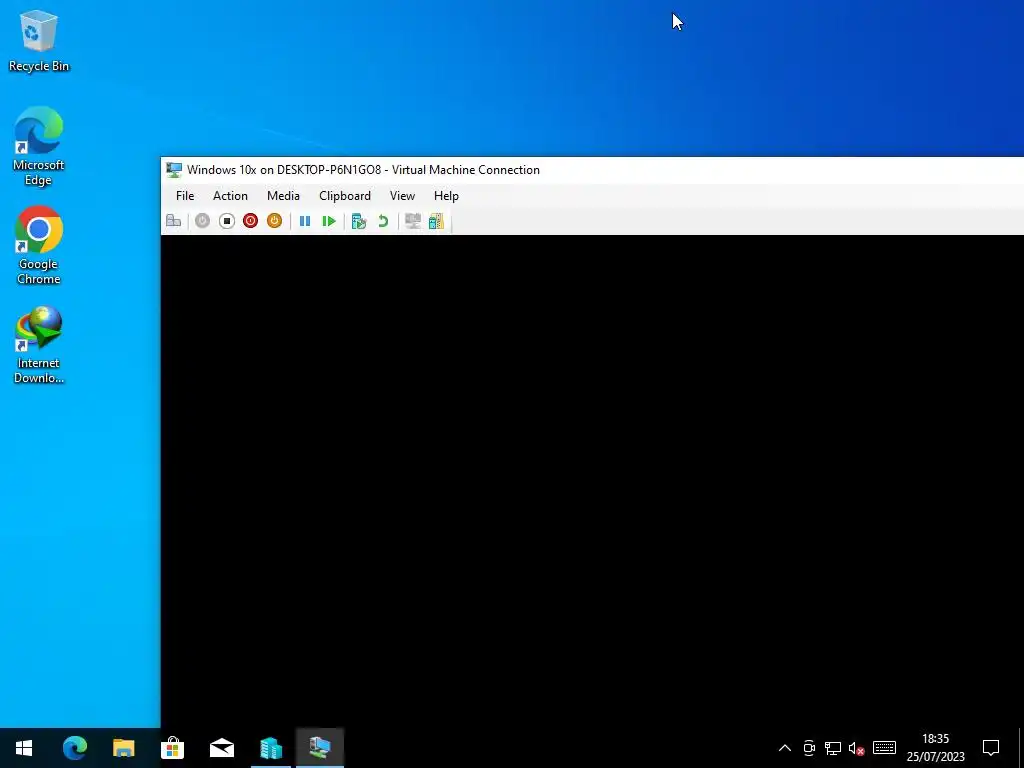The image size is (1024, 768).
Task: Click the muted volume tray icon
Action: (856, 748)
